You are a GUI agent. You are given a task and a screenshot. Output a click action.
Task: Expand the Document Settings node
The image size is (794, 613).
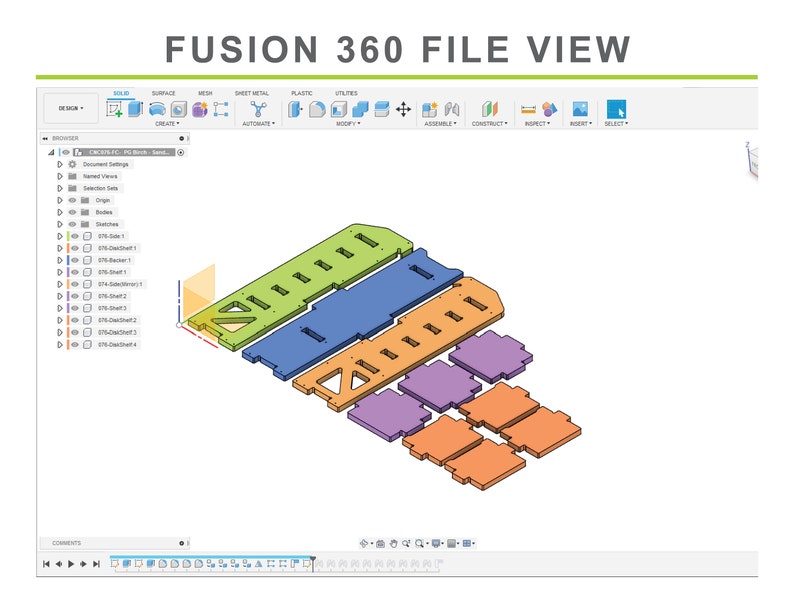coord(60,165)
